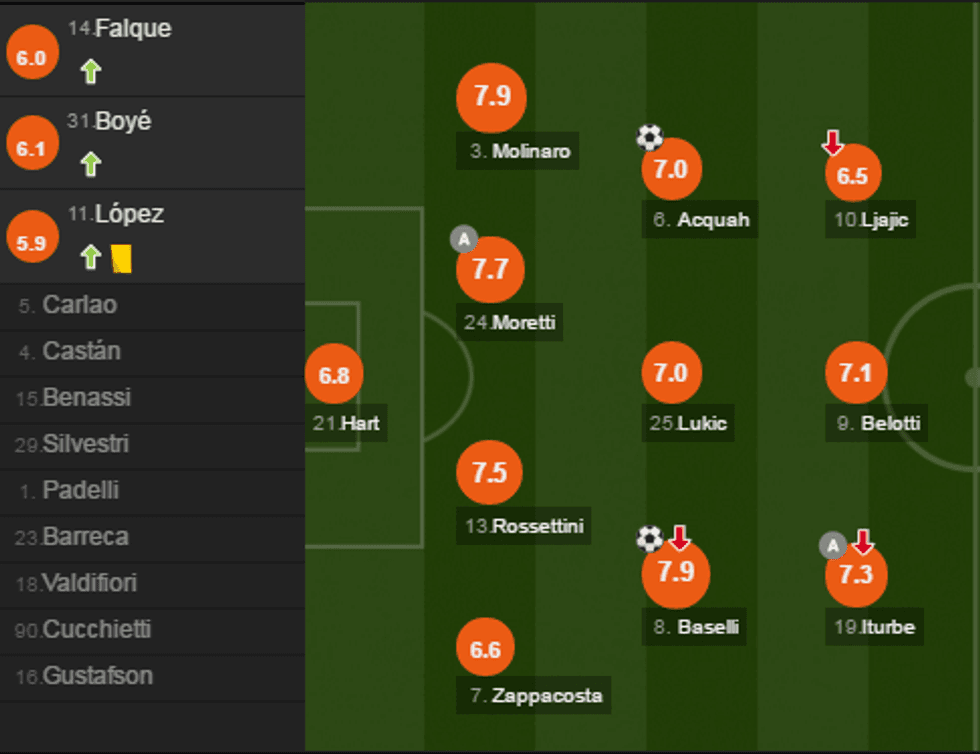This screenshot has width=980, height=754.
Task: Open Lukic player name label
Action: [689, 423]
